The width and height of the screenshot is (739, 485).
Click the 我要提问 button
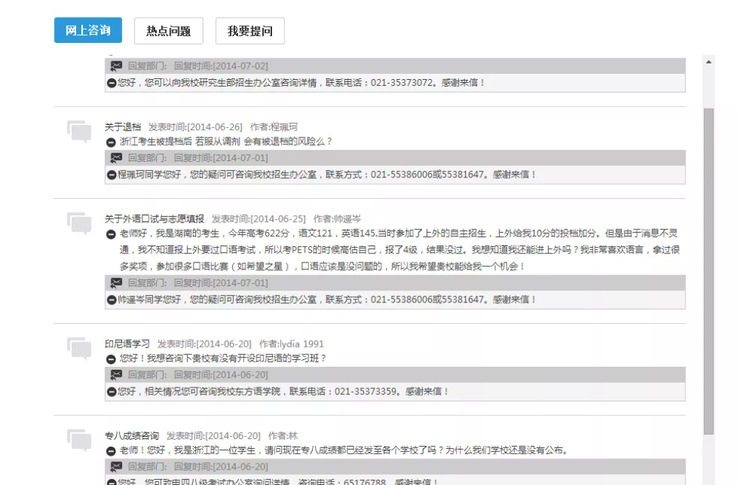click(x=249, y=30)
